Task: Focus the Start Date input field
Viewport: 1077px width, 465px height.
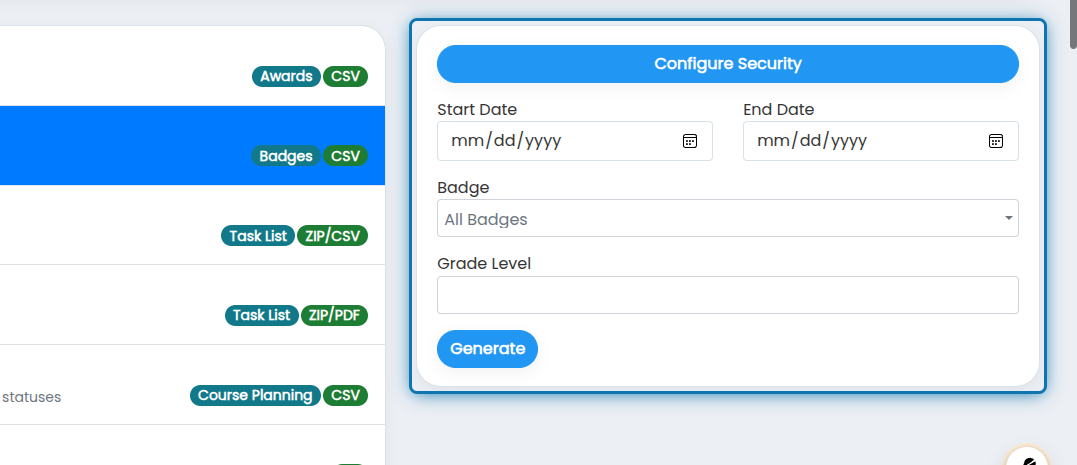Action: pos(575,141)
